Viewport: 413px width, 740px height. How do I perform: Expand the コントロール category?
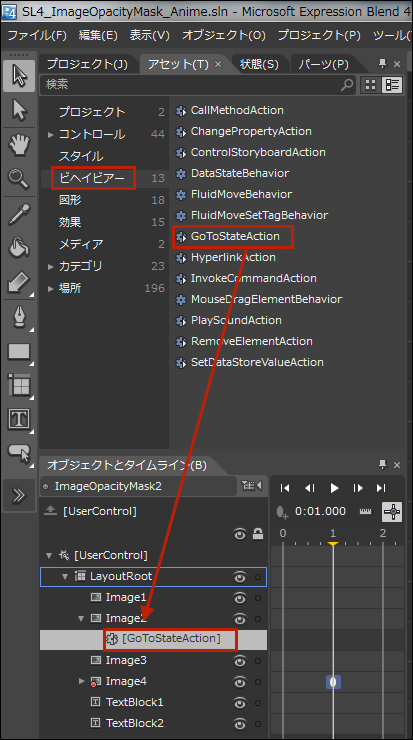tap(51, 135)
